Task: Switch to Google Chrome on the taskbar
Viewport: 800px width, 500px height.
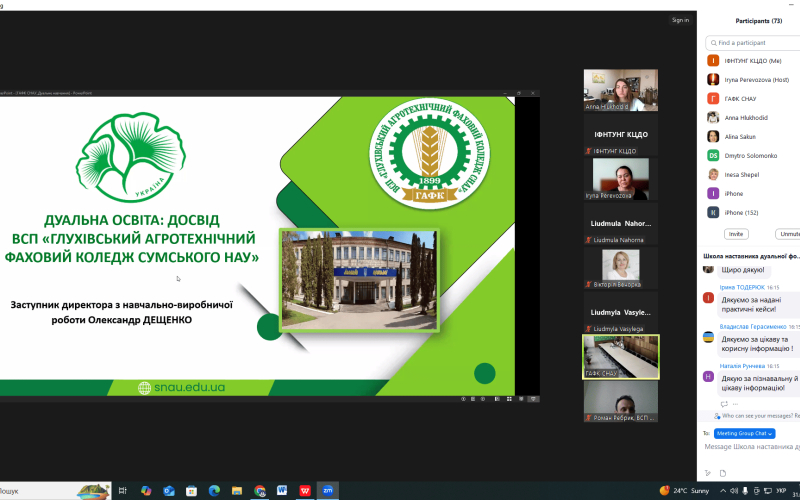Action: [x=260, y=491]
